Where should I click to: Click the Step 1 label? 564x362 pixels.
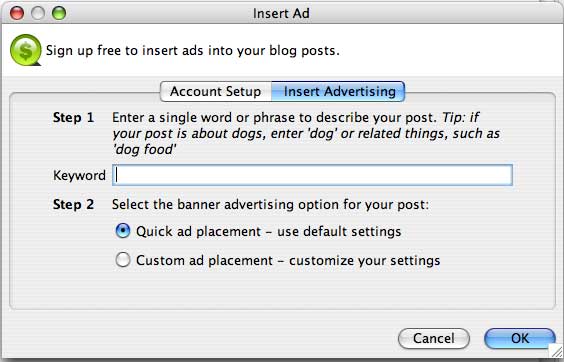73,117
